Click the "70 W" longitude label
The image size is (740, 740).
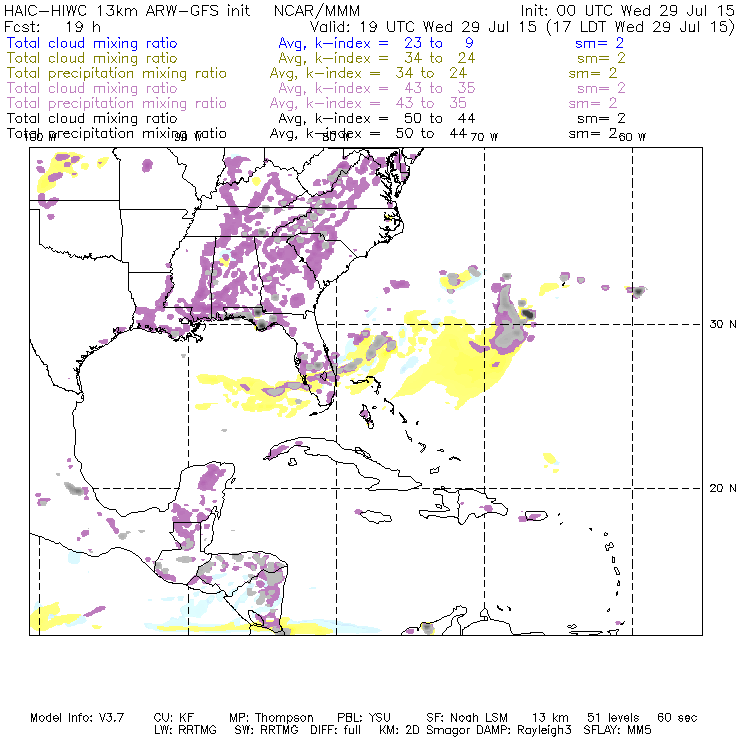(484, 137)
